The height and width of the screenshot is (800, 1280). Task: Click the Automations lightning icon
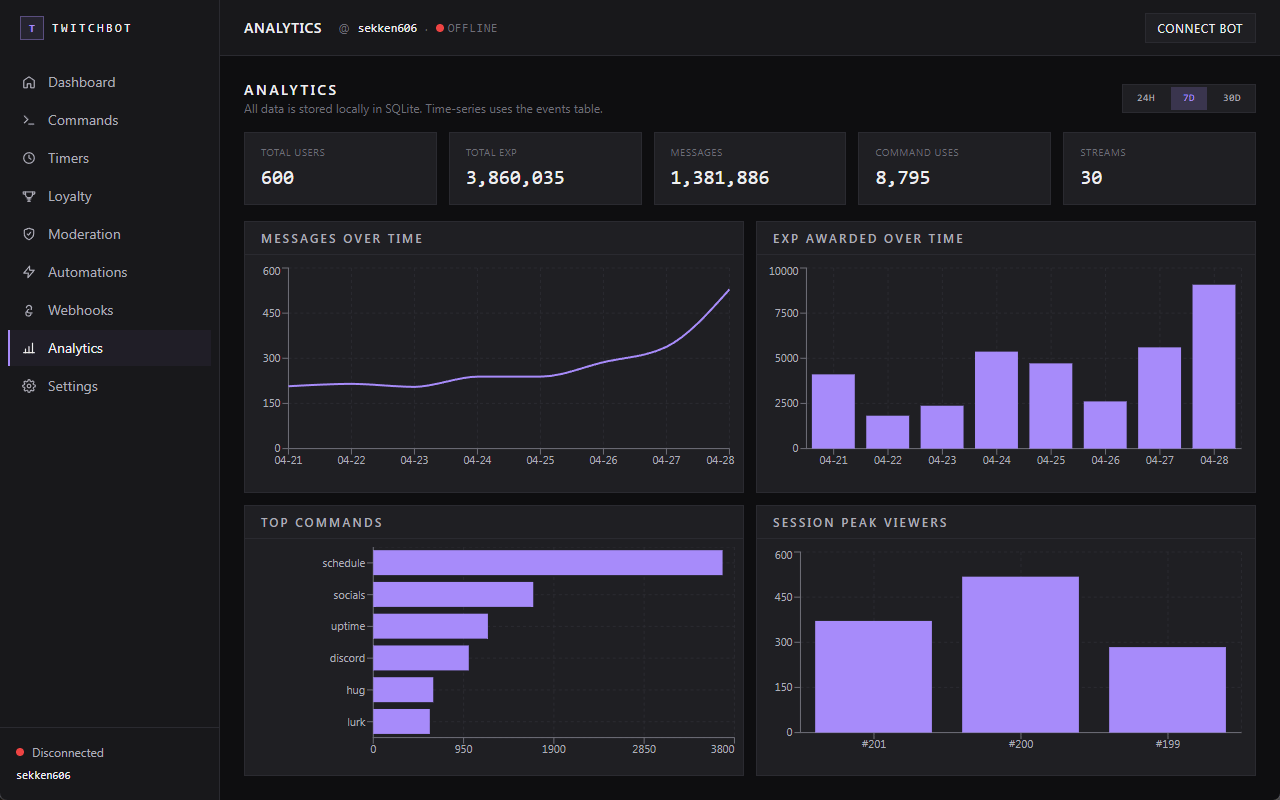tap(29, 272)
